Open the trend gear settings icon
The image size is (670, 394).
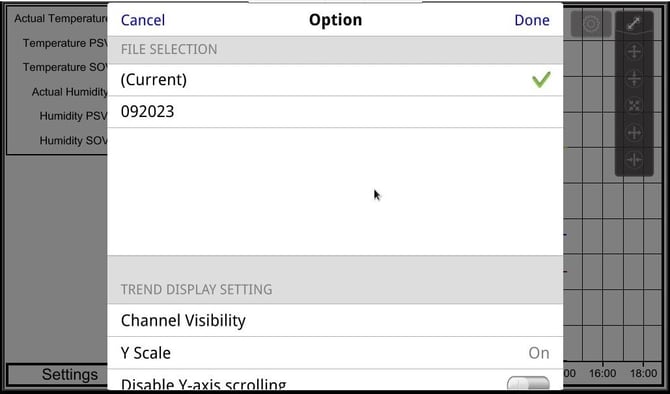click(x=591, y=24)
